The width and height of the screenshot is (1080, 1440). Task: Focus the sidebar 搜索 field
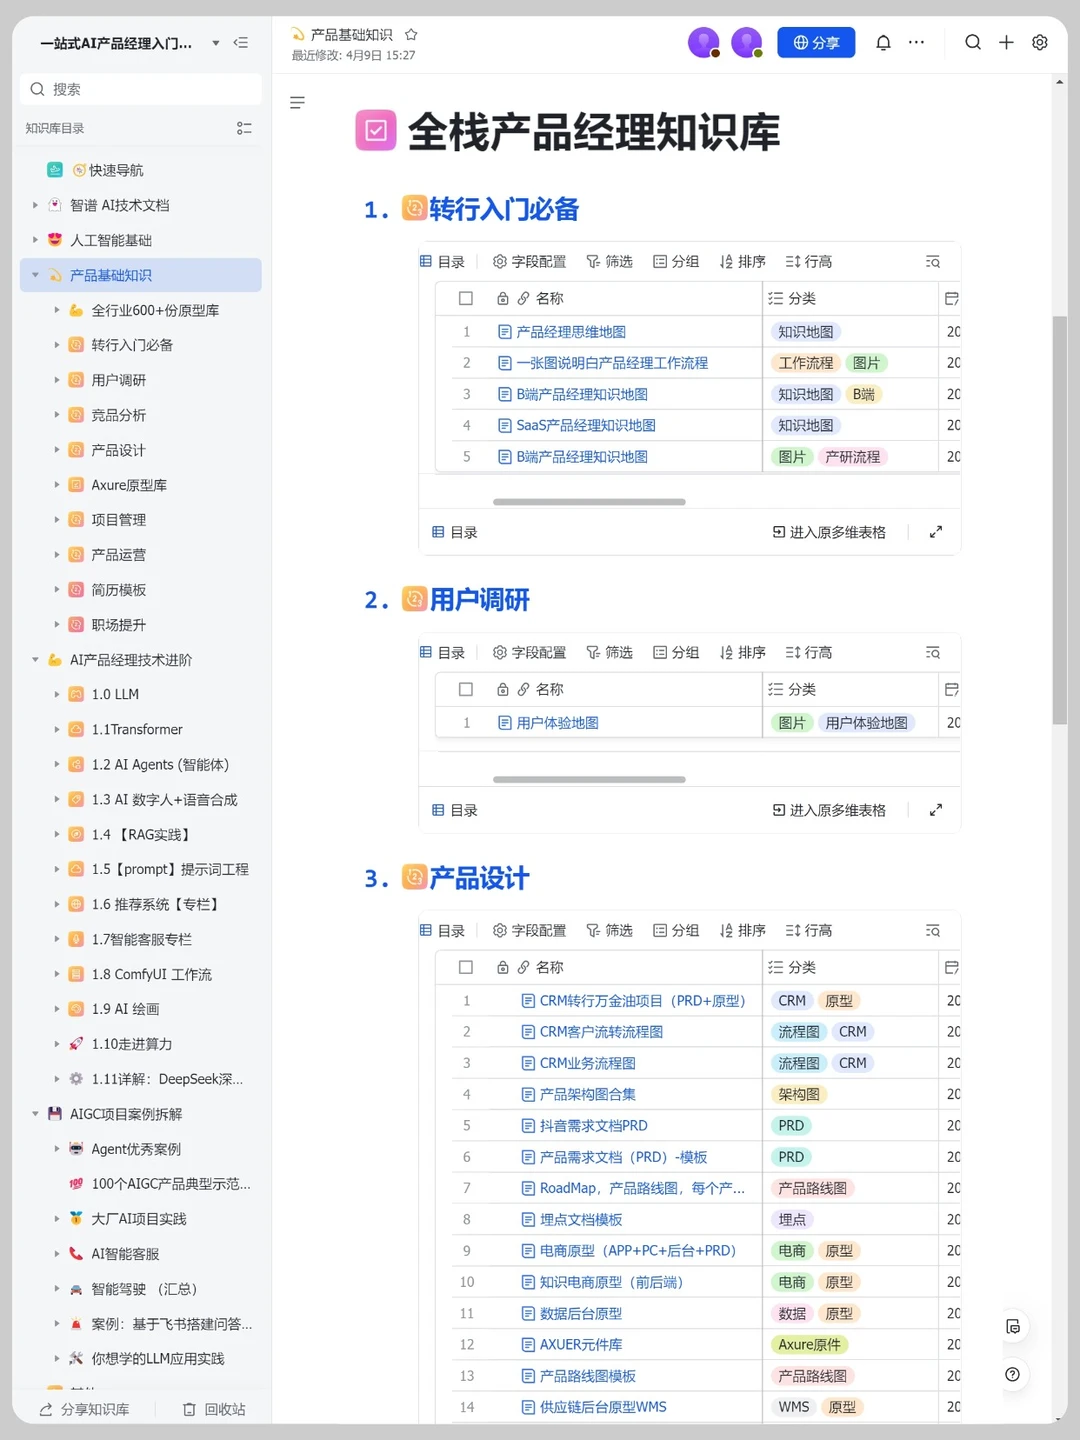[x=141, y=89]
